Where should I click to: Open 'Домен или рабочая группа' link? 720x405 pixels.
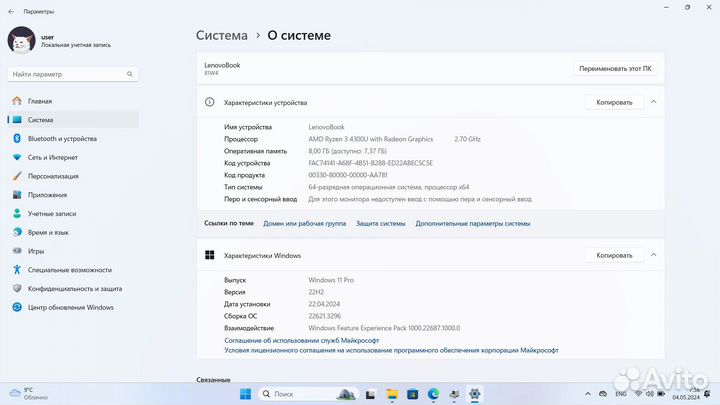coord(304,224)
